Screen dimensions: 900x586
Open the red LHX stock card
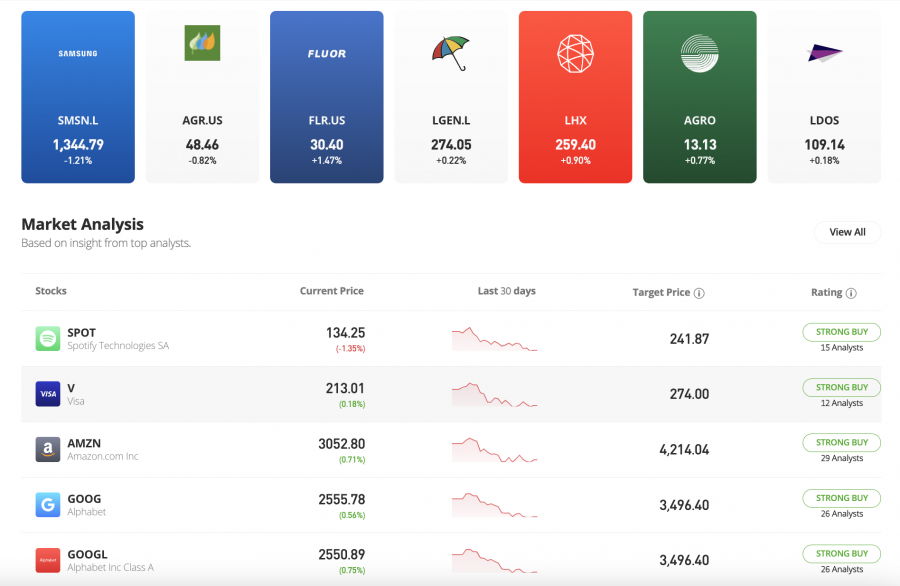pos(575,97)
